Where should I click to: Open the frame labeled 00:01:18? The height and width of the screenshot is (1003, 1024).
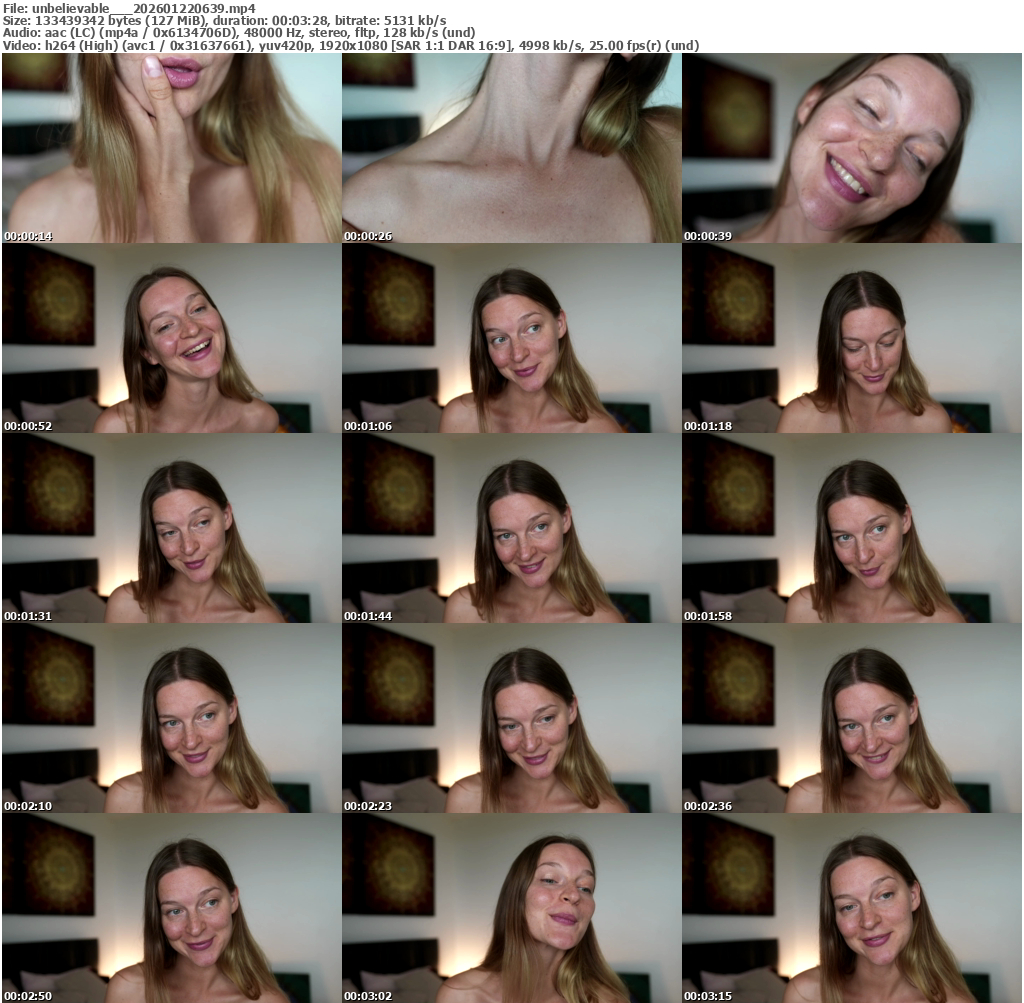[851, 338]
